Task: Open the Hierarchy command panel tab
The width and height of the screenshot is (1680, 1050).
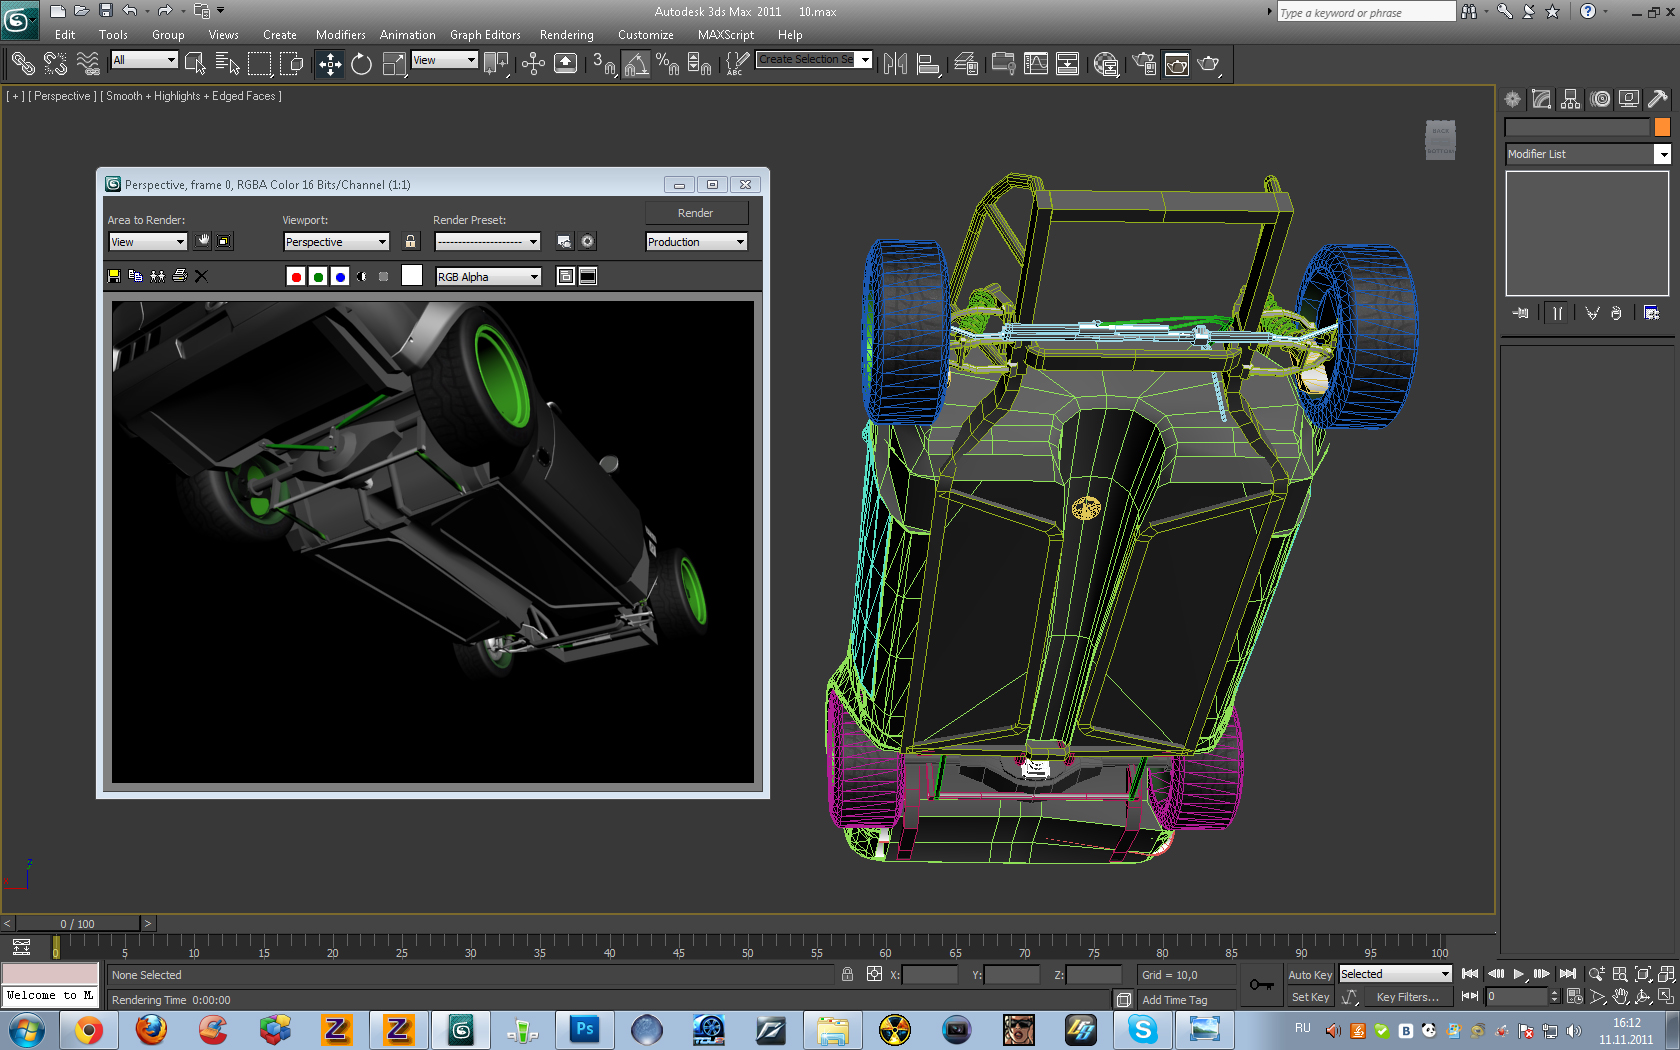Action: pyautogui.click(x=1571, y=99)
